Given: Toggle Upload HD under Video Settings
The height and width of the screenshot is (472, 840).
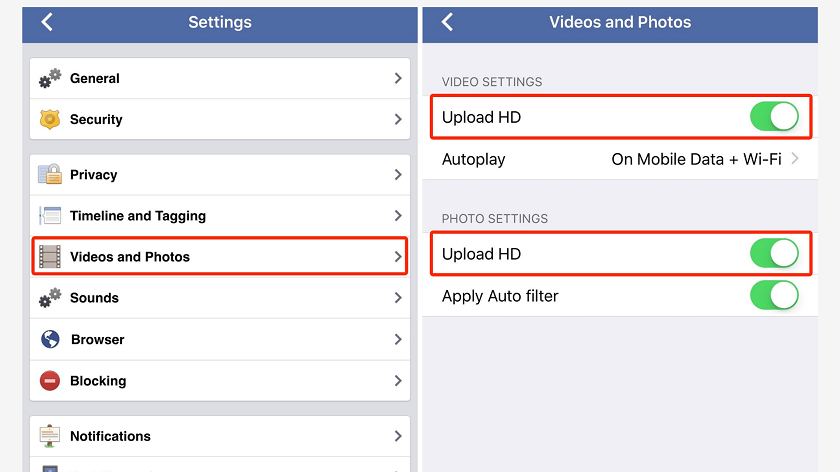Looking at the screenshot, I should pyautogui.click(x=774, y=117).
